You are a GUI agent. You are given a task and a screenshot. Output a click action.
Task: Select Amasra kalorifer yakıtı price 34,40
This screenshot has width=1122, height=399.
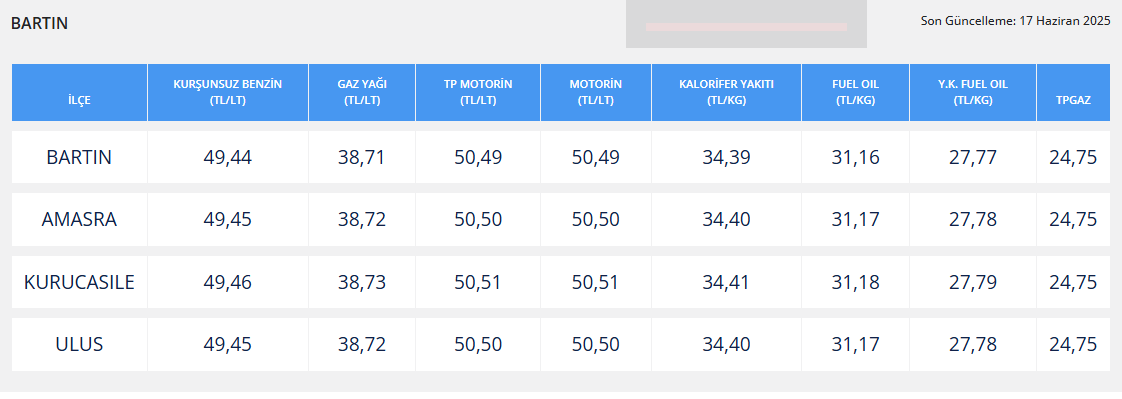click(x=726, y=220)
